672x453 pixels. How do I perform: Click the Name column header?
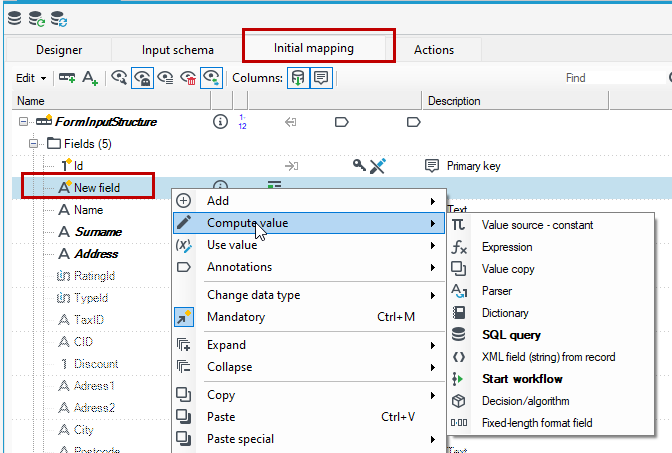[x=111, y=101]
